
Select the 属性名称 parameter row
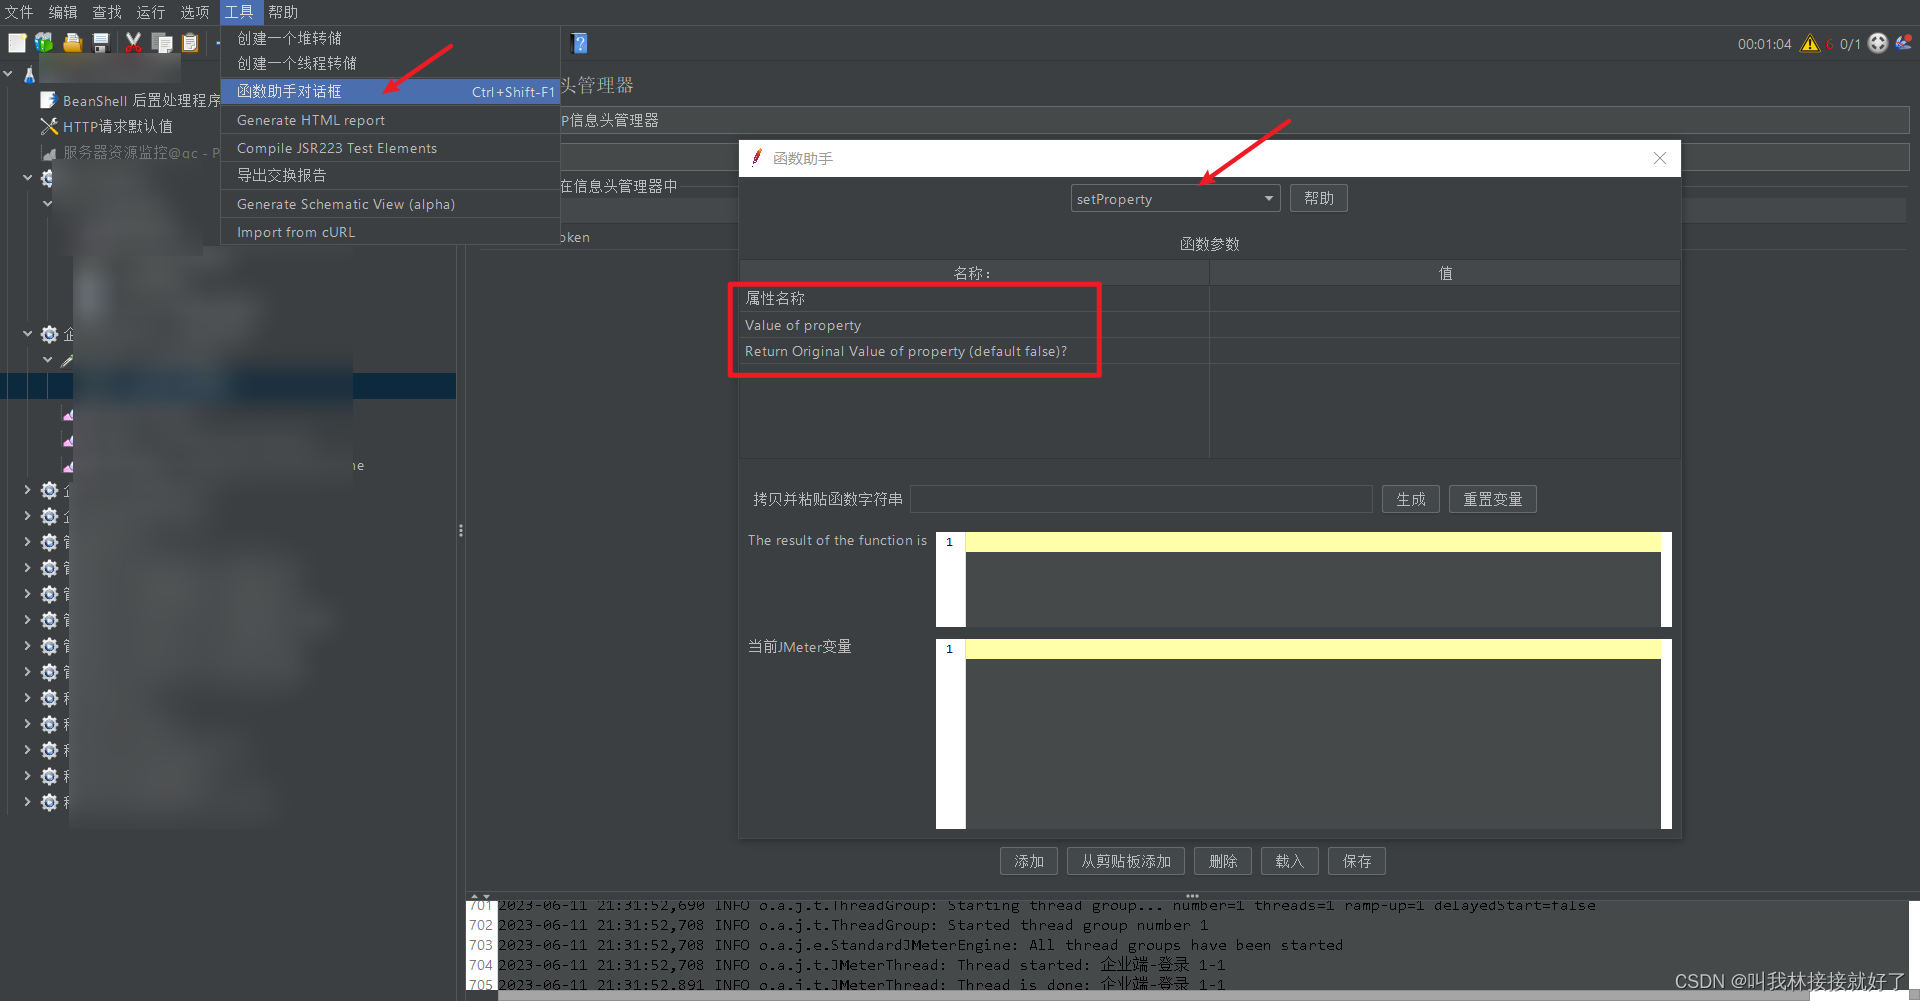(974, 298)
